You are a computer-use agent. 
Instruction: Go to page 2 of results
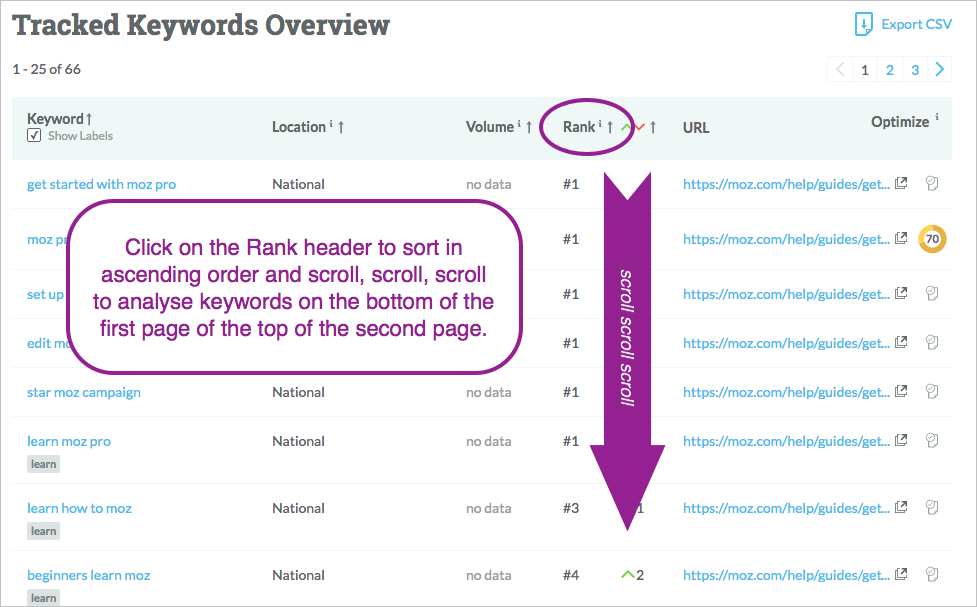pyautogui.click(x=889, y=70)
